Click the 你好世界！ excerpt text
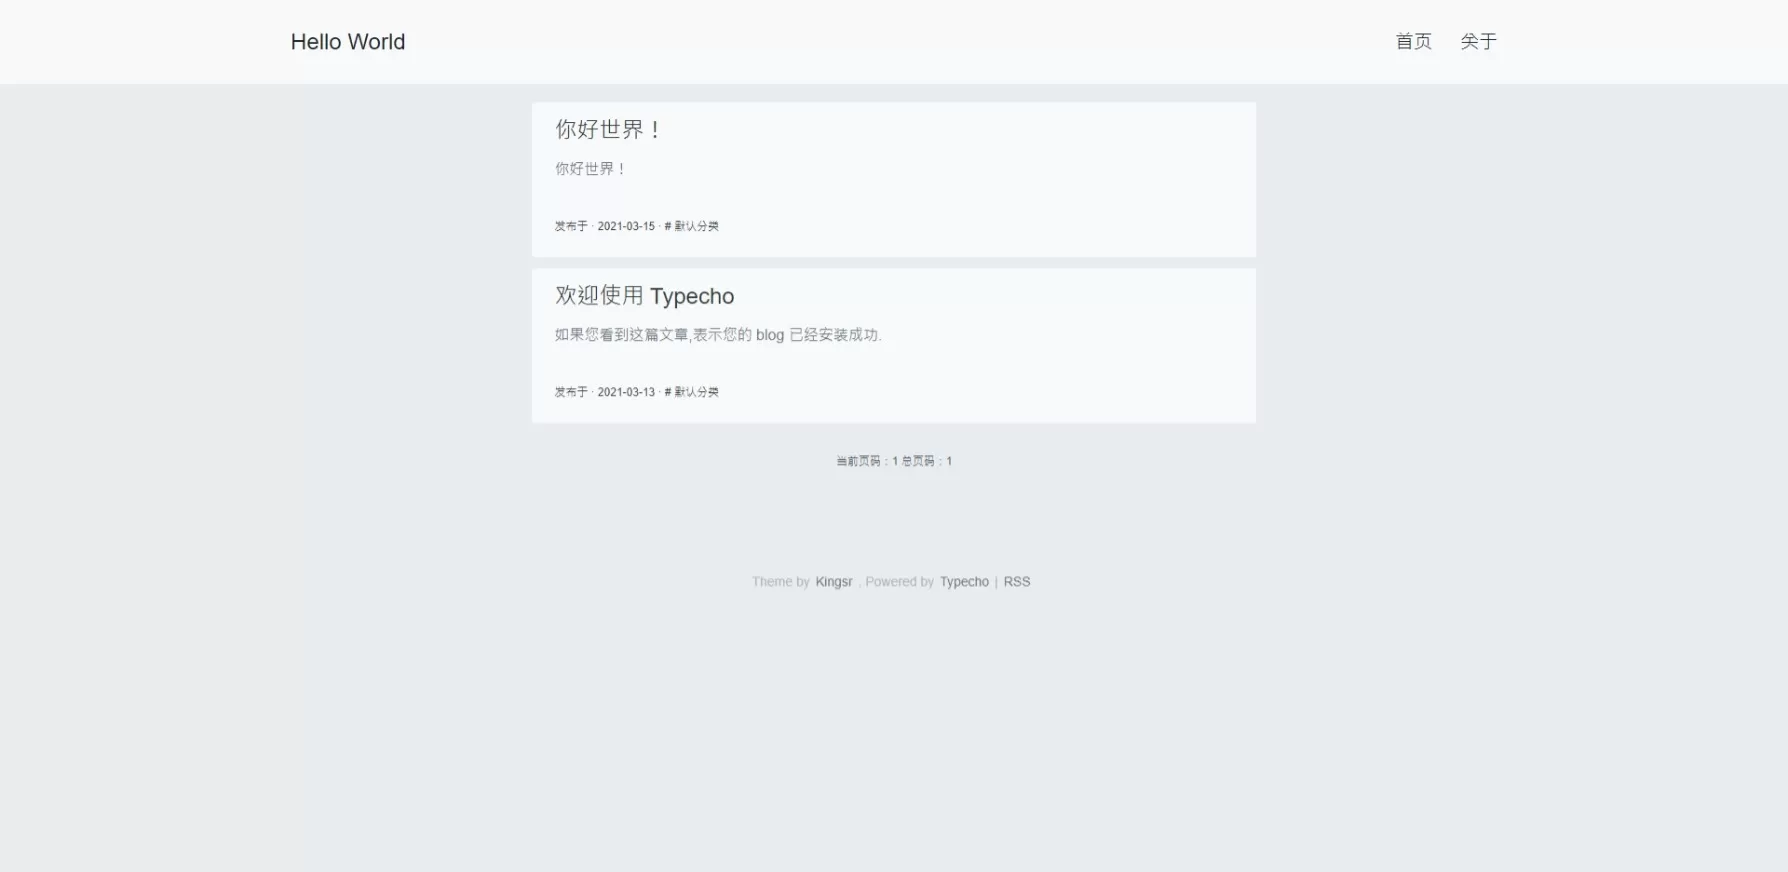 point(590,169)
